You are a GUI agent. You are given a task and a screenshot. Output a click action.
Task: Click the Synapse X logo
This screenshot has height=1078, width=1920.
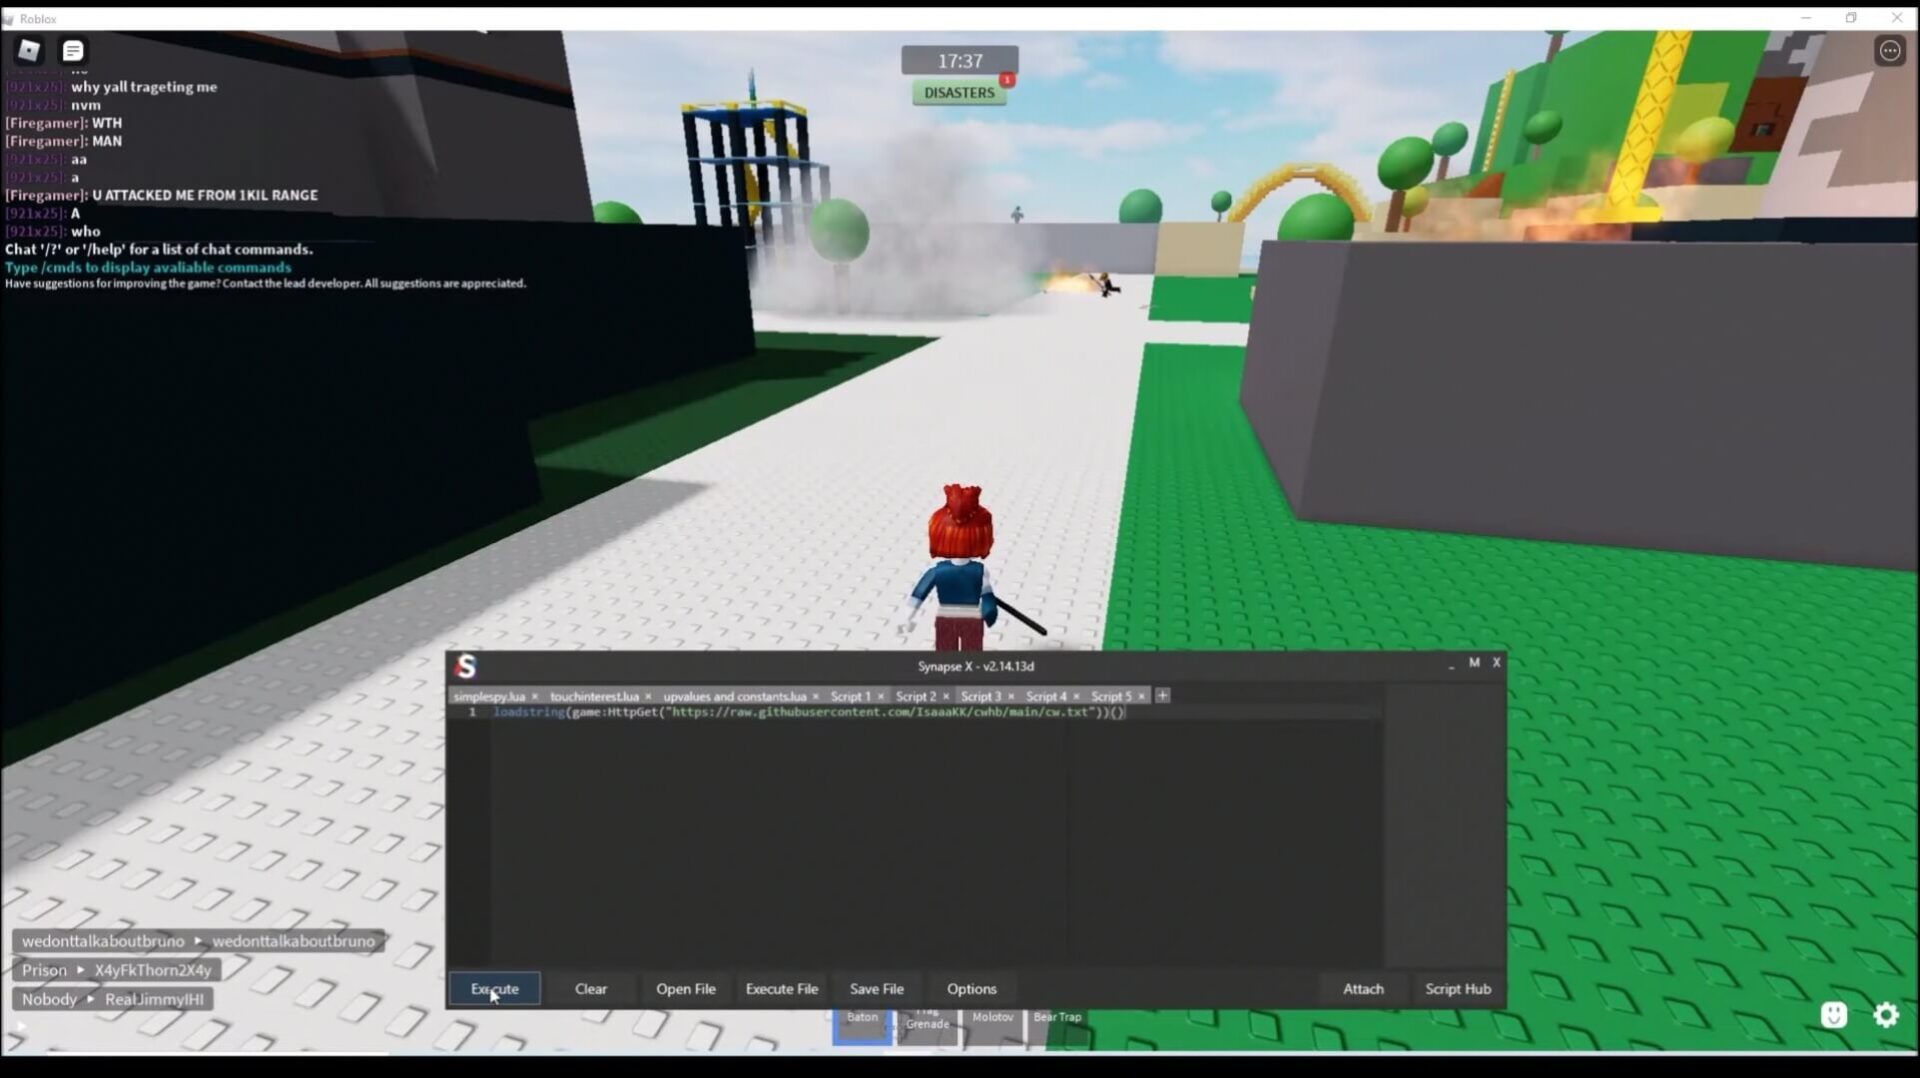click(466, 666)
